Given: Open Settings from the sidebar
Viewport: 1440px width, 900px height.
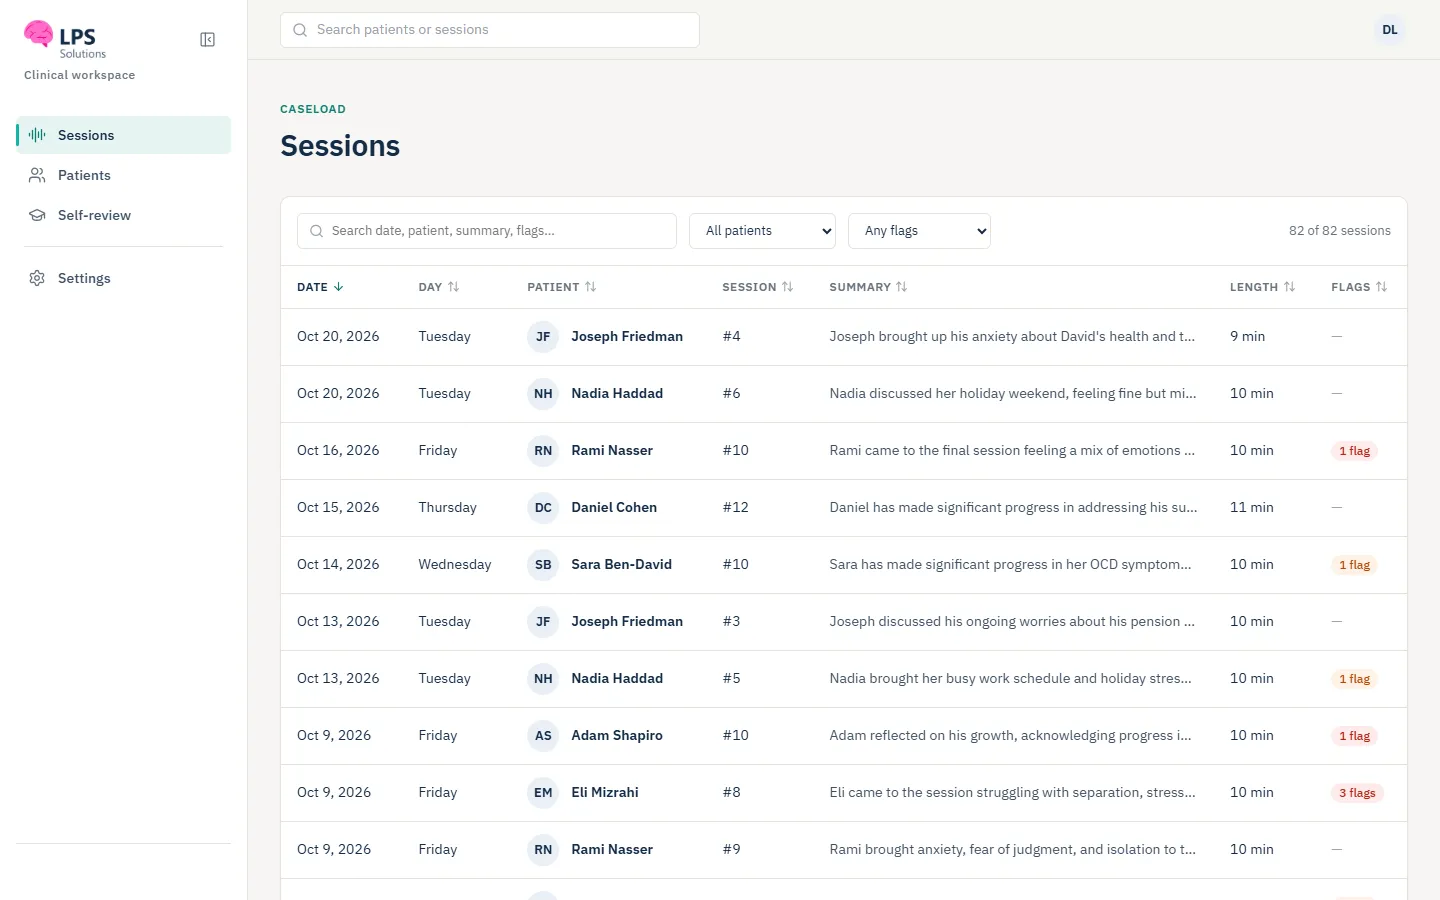Looking at the screenshot, I should click(x=124, y=278).
